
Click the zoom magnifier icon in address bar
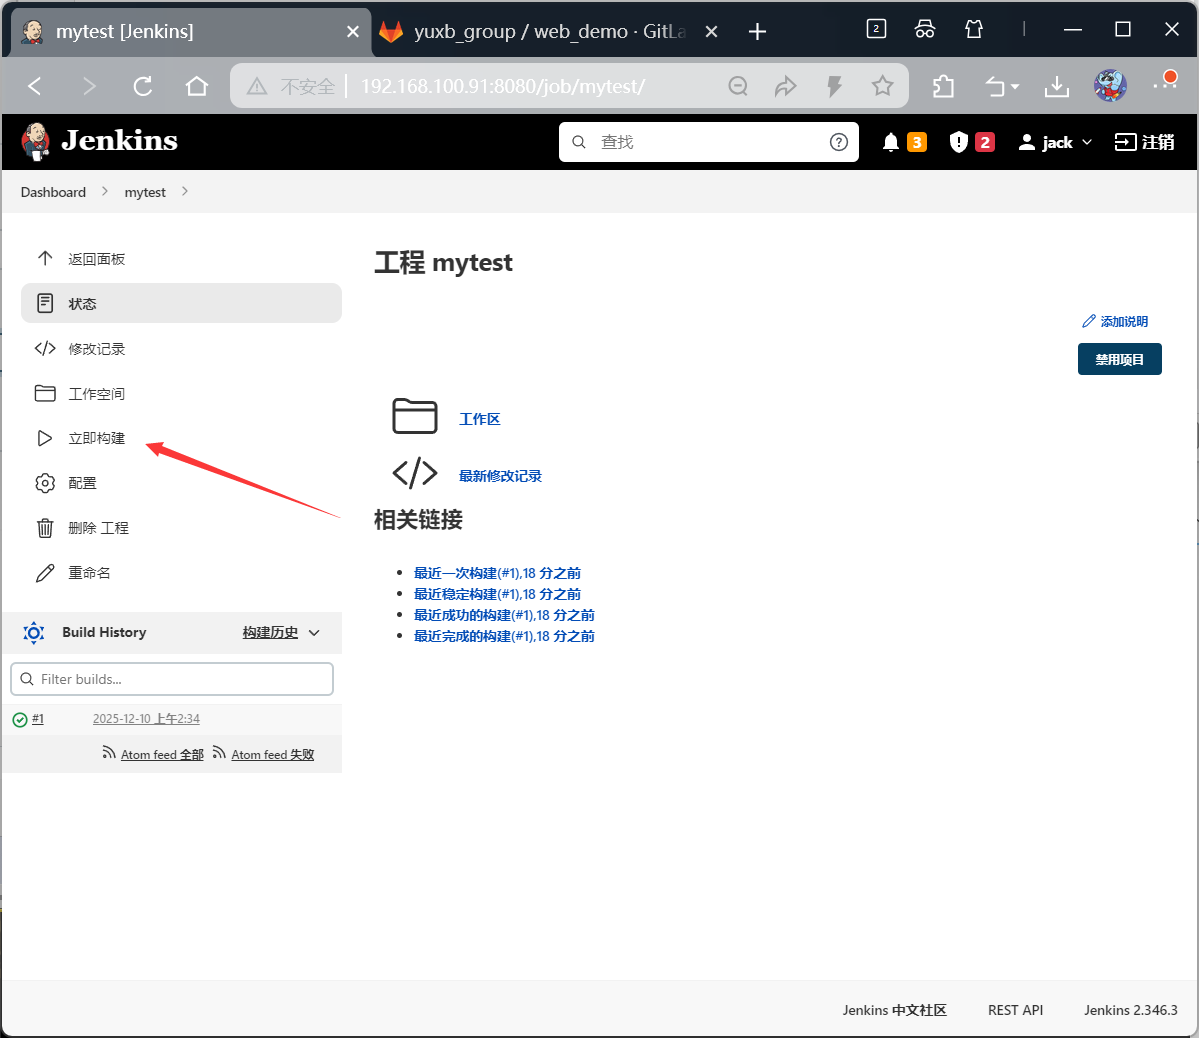coord(738,86)
